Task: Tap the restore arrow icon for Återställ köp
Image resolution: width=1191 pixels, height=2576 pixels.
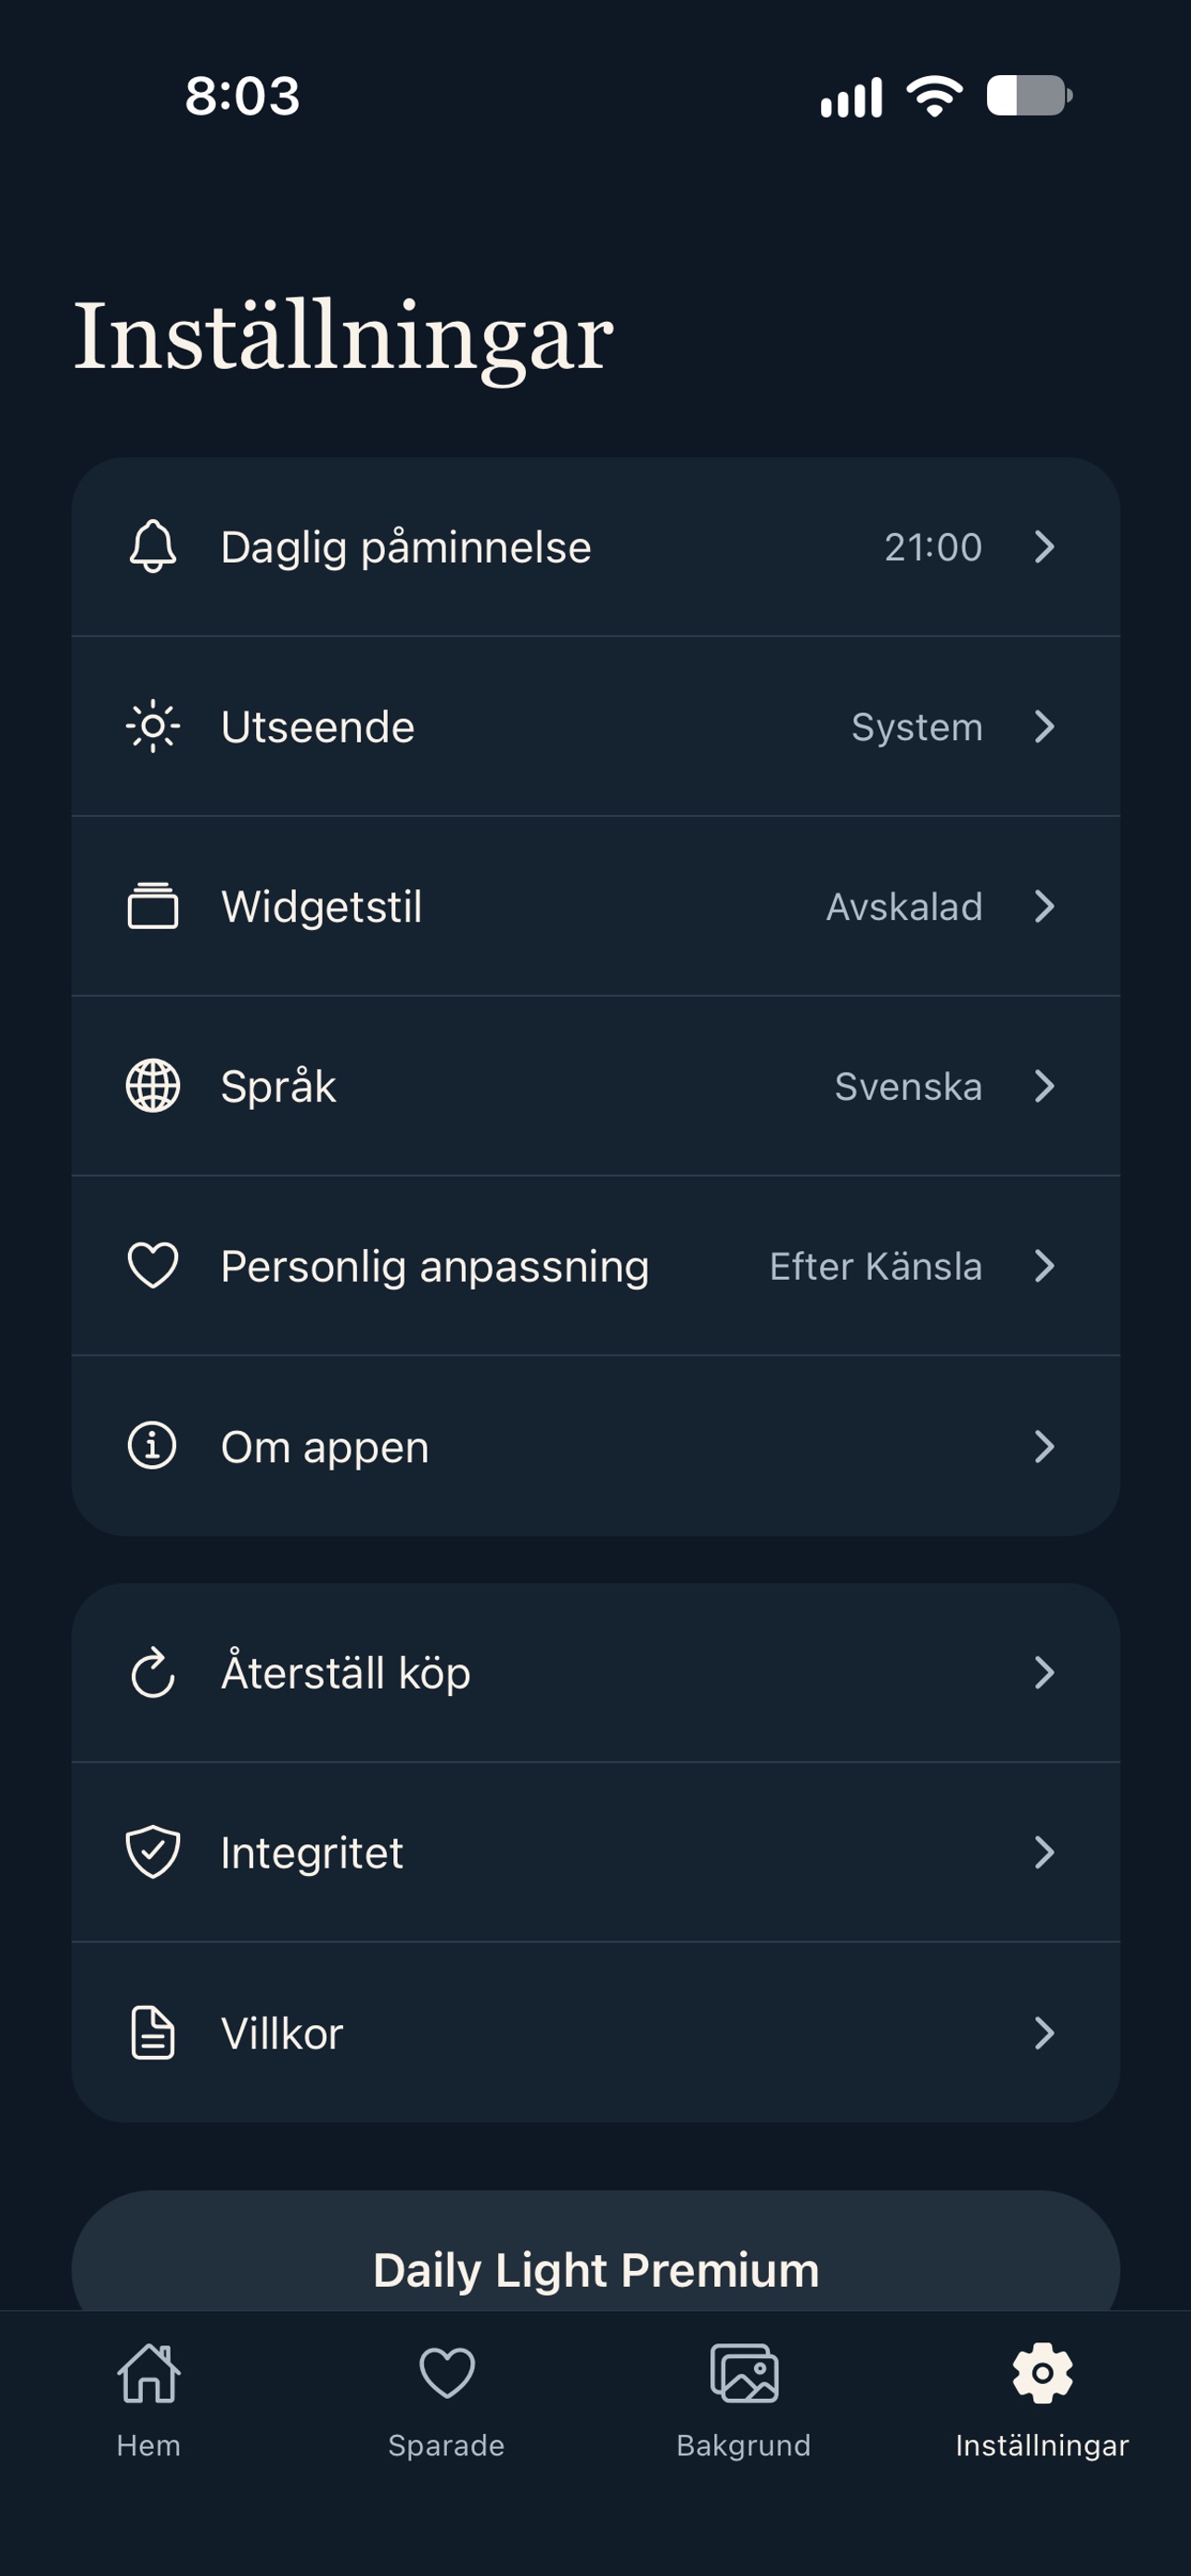Action: coord(153,1672)
